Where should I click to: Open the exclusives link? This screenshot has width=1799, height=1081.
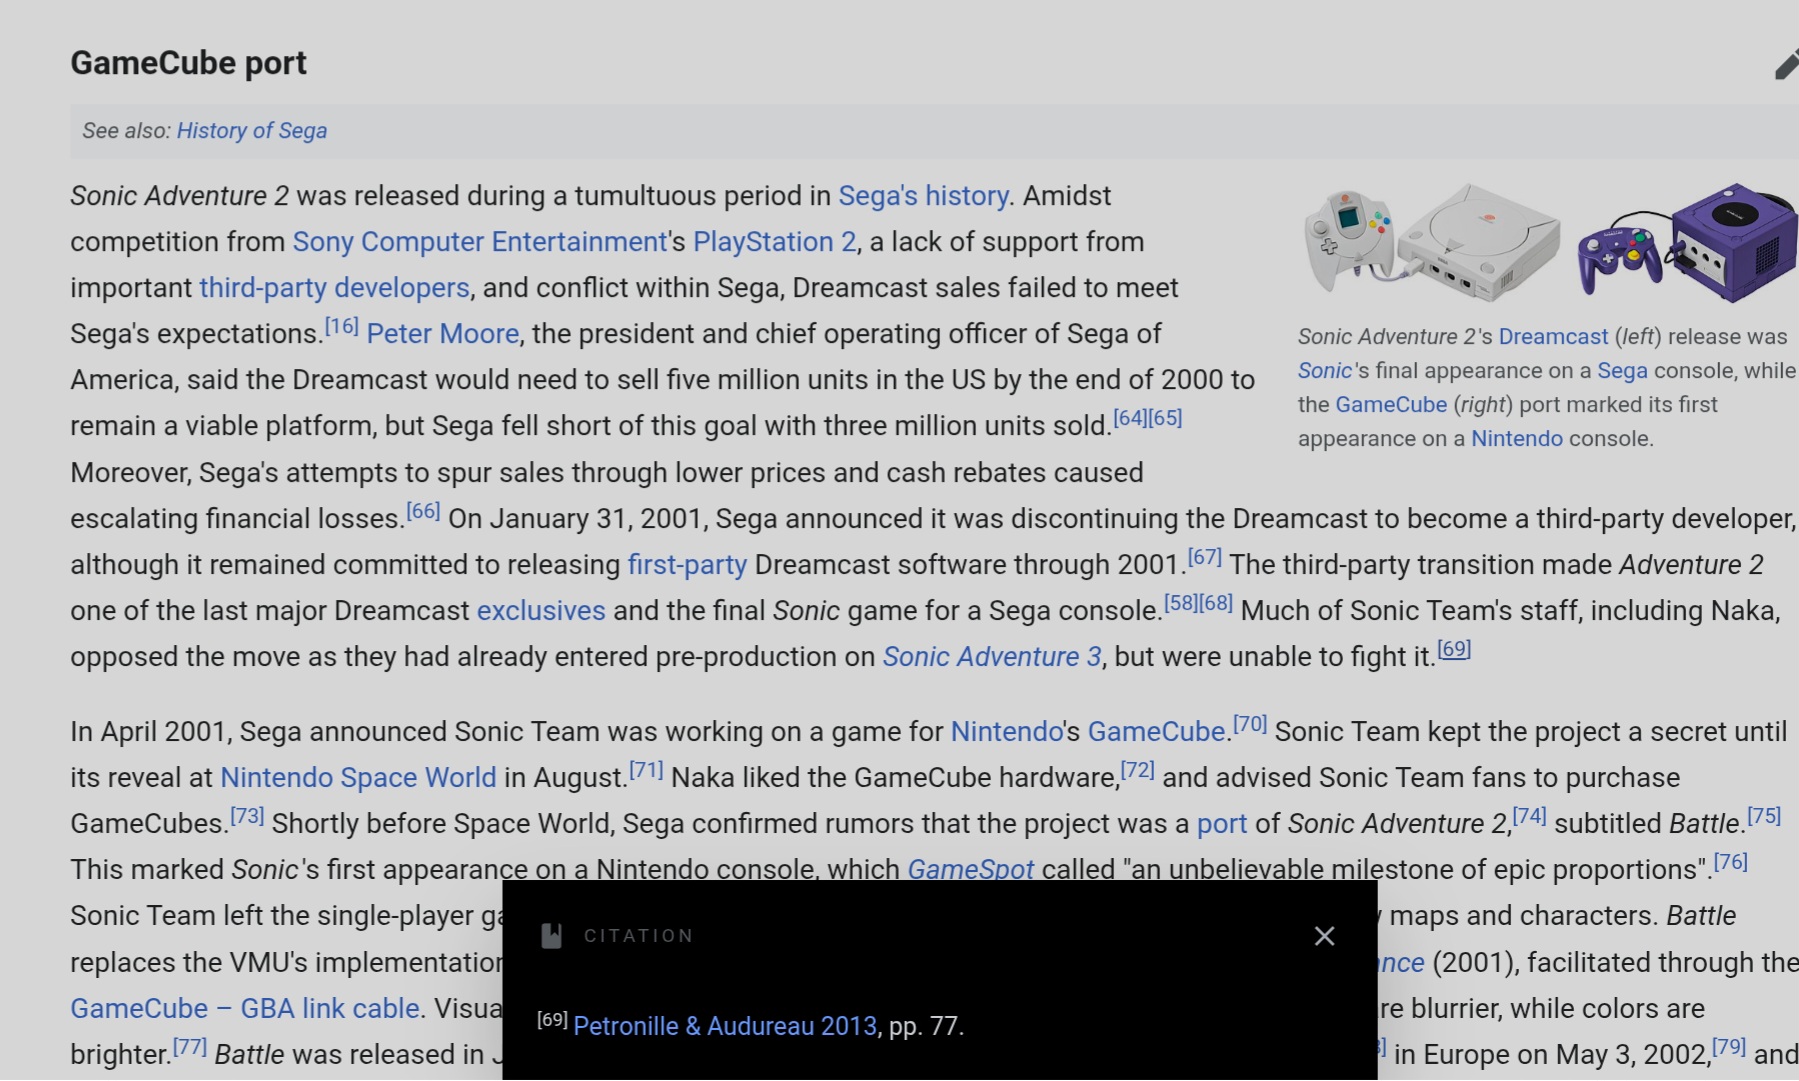pyautogui.click(x=541, y=611)
